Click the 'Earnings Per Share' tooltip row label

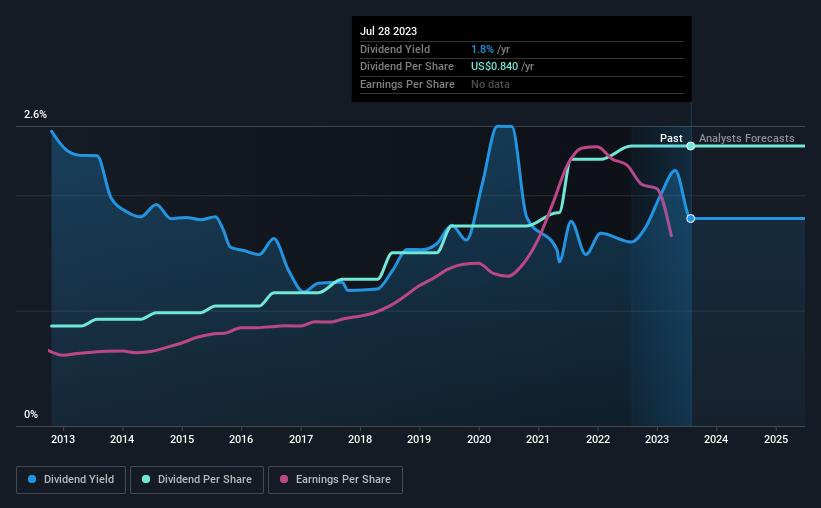[407, 84]
